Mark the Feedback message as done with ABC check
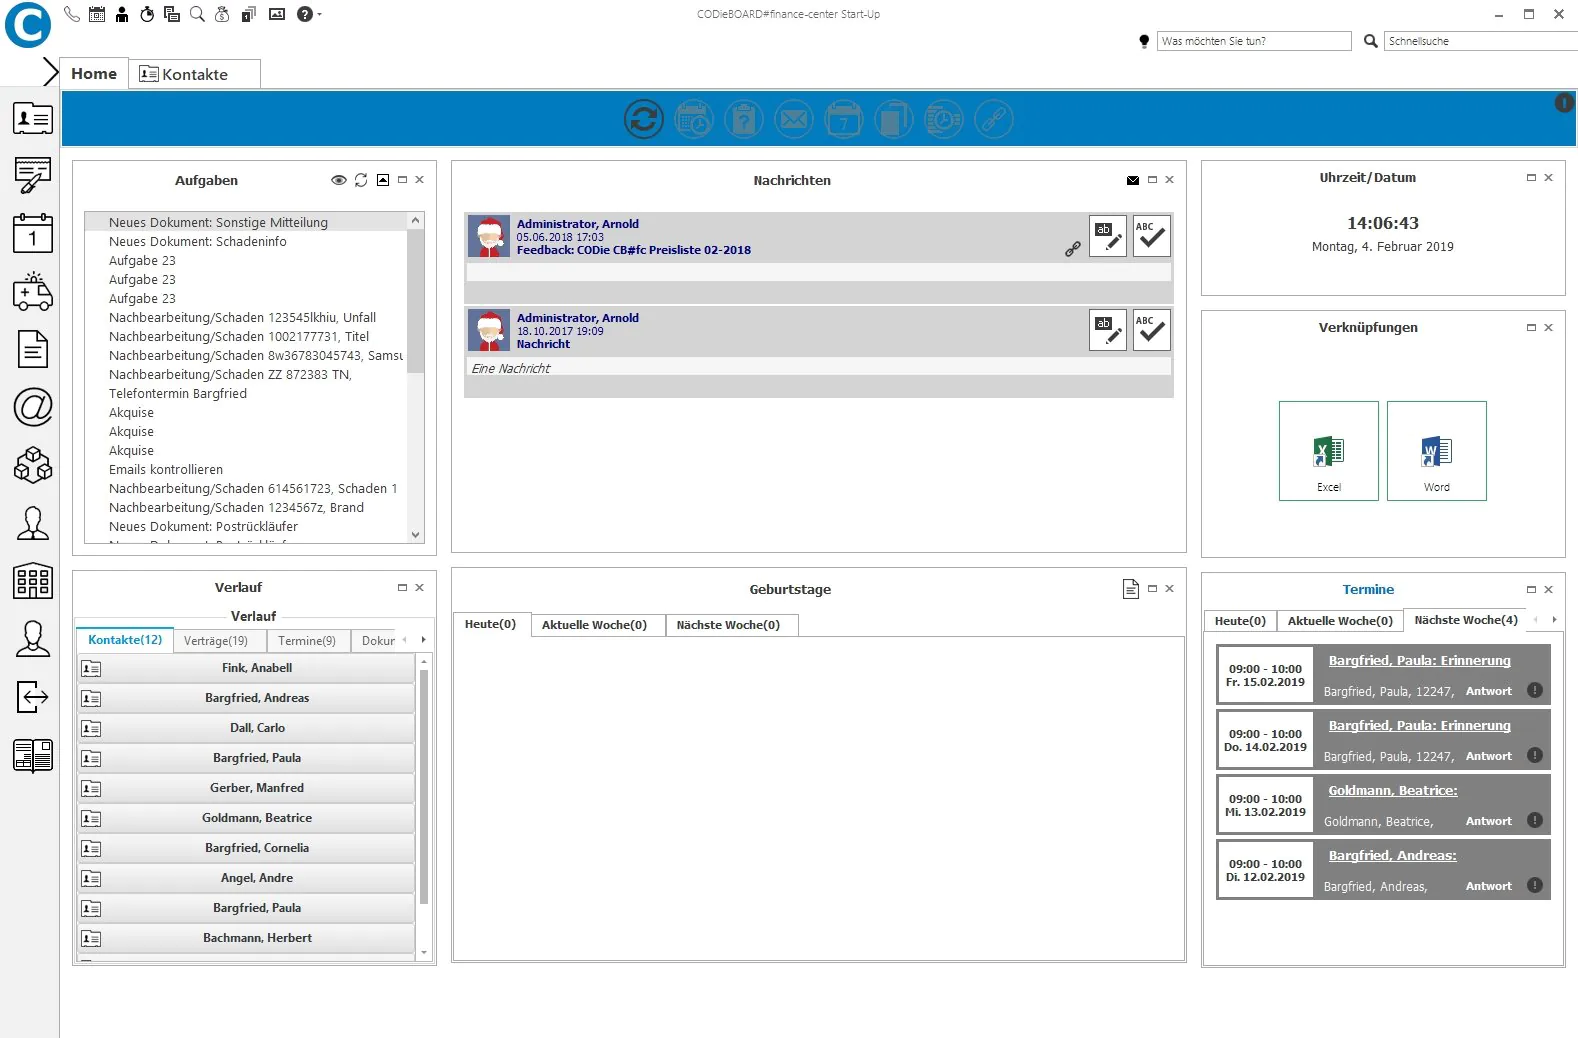This screenshot has width=1578, height=1038. click(1151, 236)
